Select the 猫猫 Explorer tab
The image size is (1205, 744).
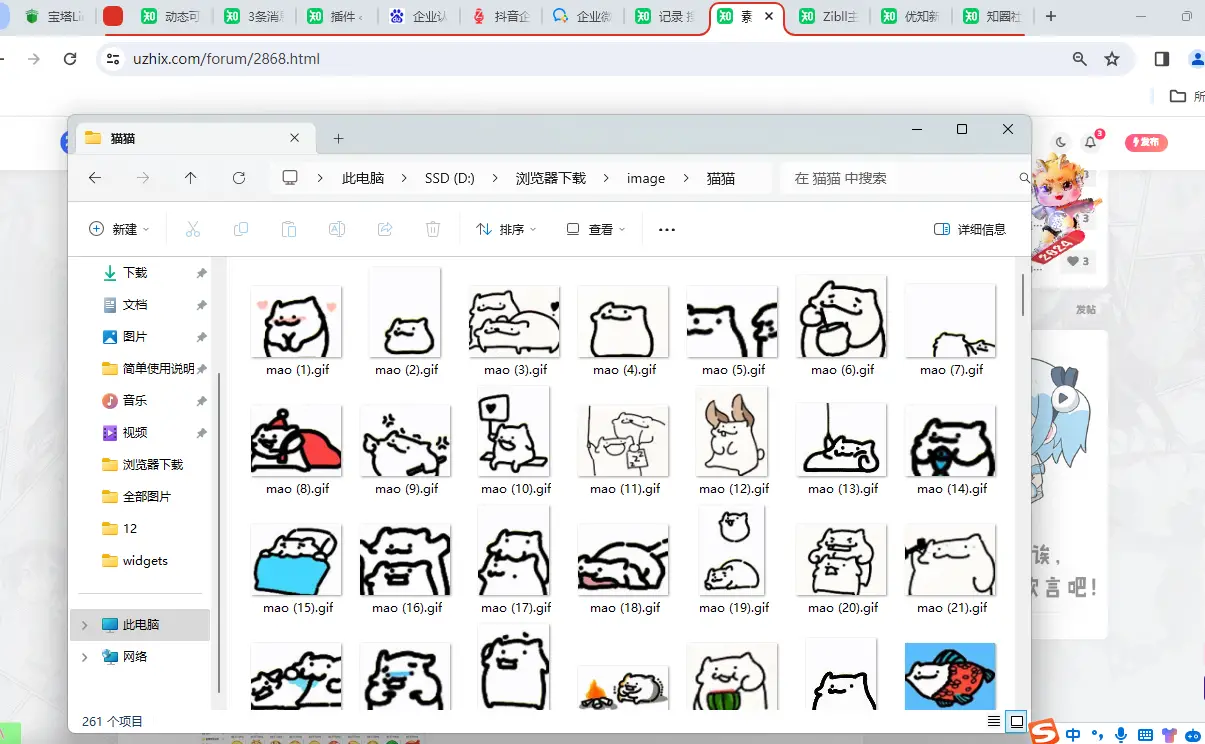click(x=190, y=138)
